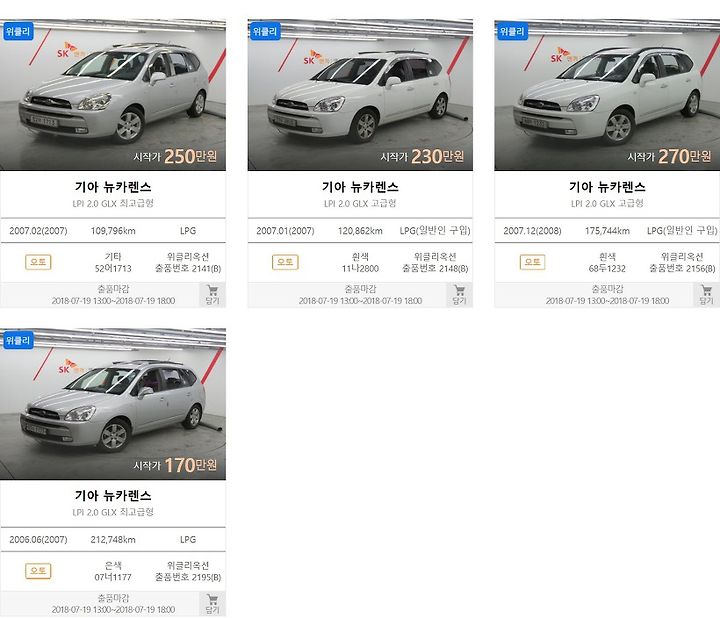
Task: Open the silver Carens photo priced 250만원
Action: coord(113,95)
